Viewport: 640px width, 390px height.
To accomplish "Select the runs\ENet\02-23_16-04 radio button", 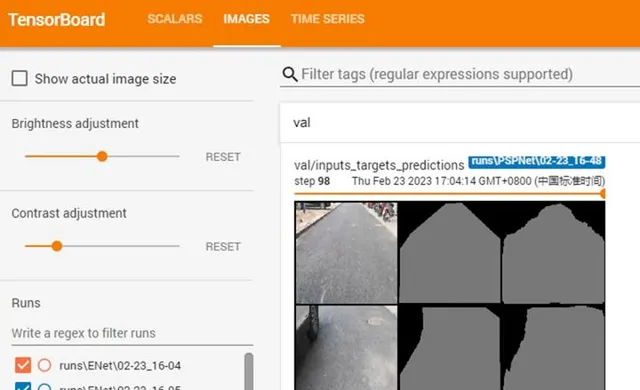I will [44, 365].
